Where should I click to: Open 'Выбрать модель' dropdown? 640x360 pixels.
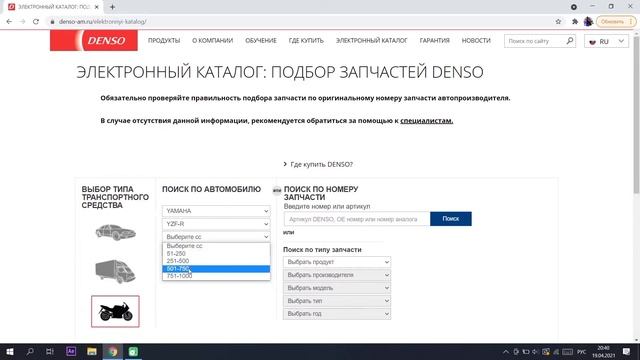pos(337,288)
